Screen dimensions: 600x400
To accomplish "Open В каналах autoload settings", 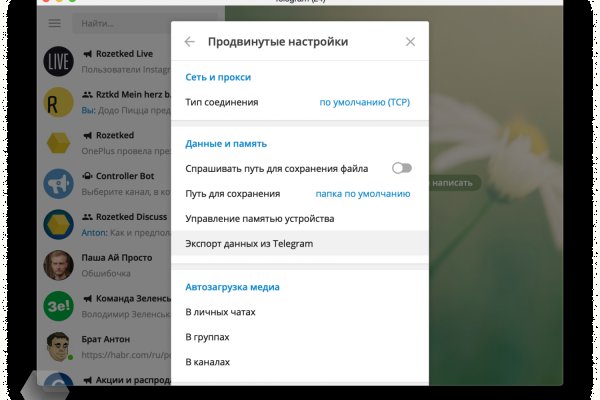I will tap(208, 362).
